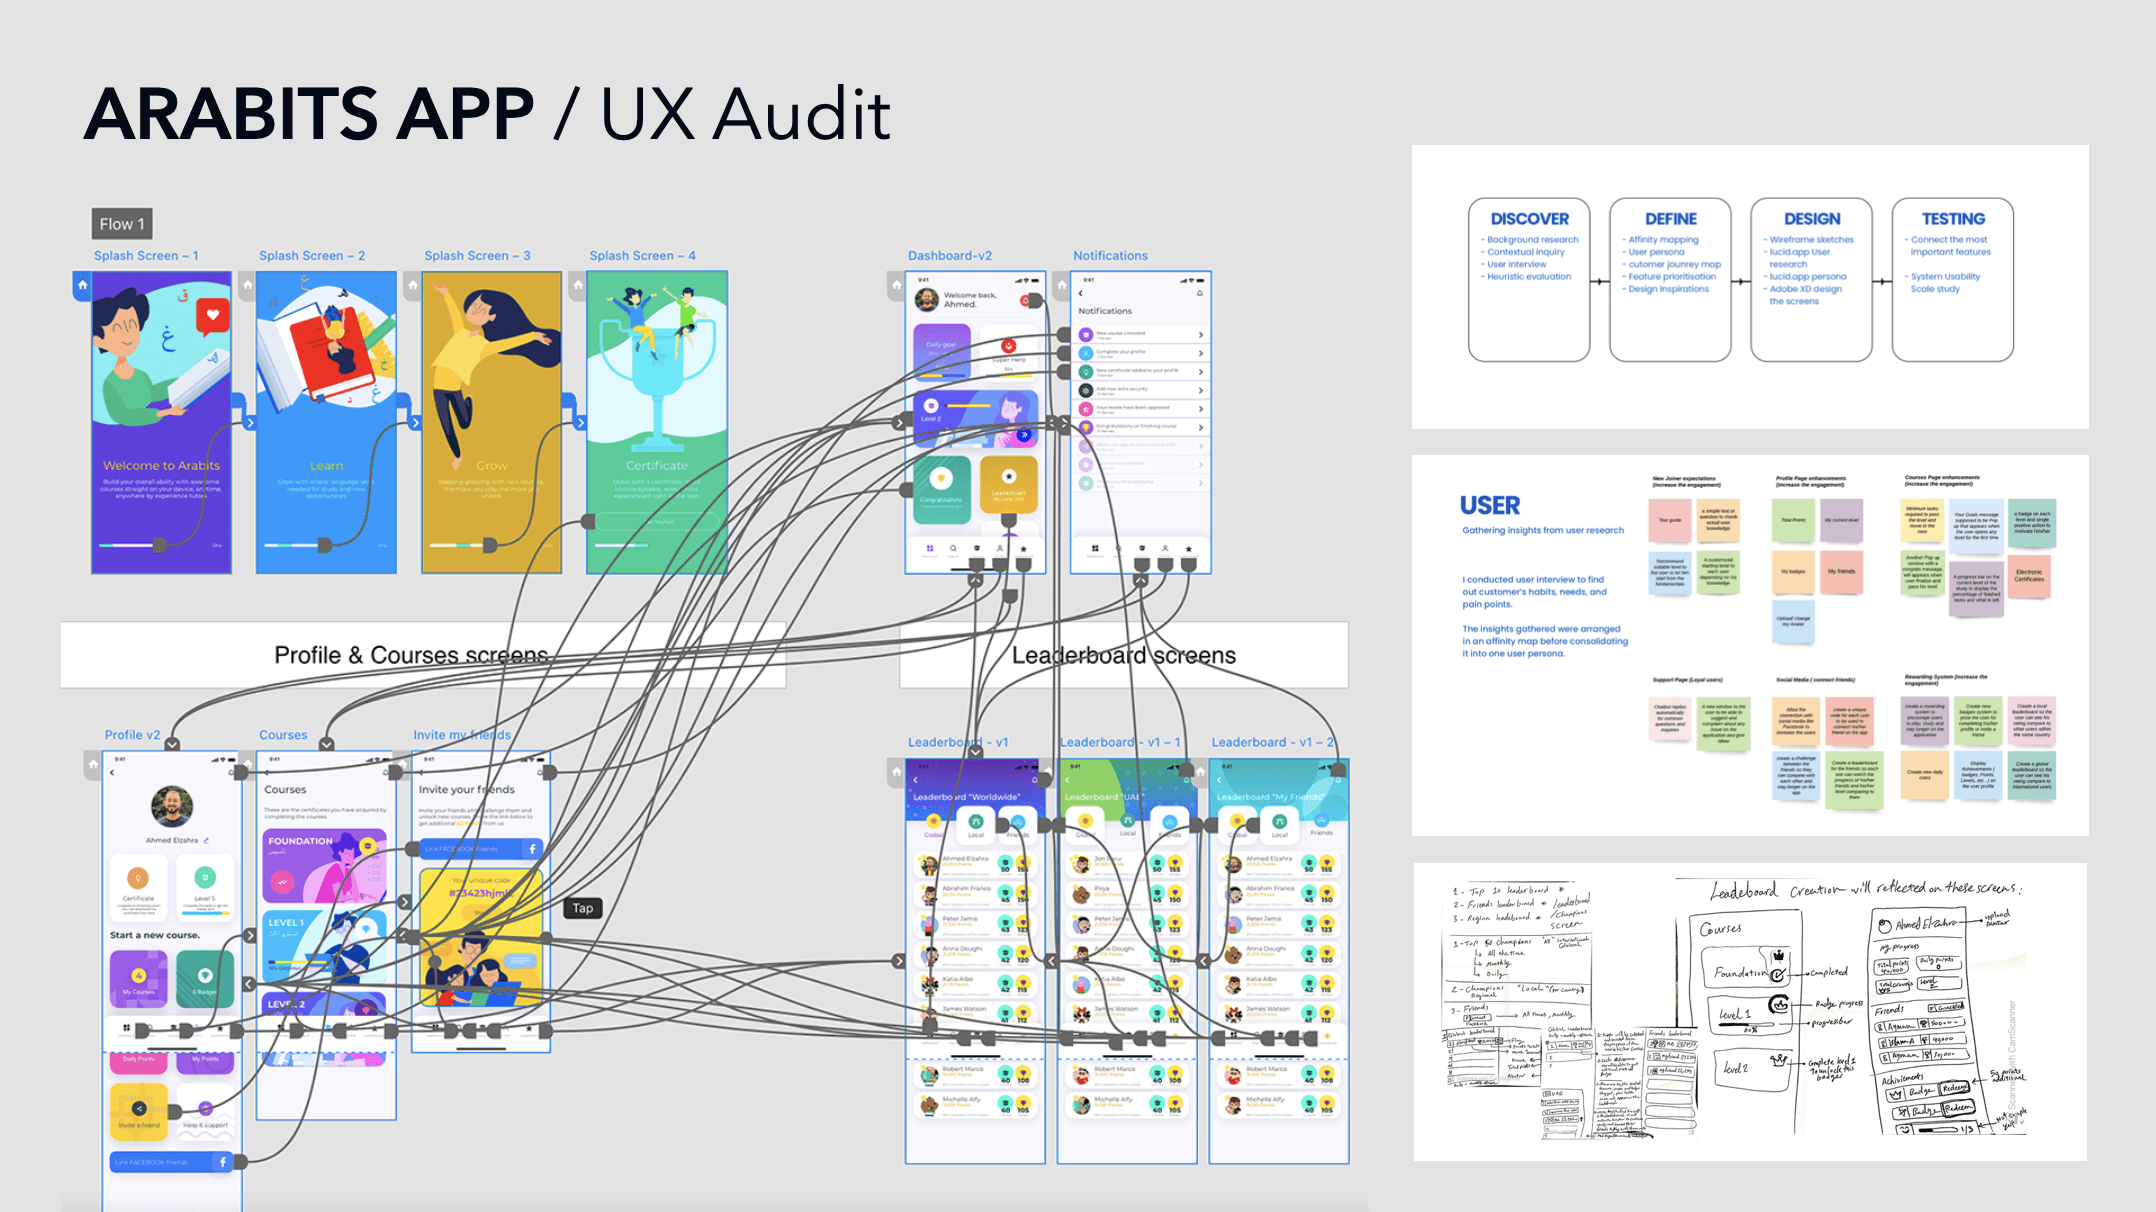Open the Your review have been approved chevron

1201,409
